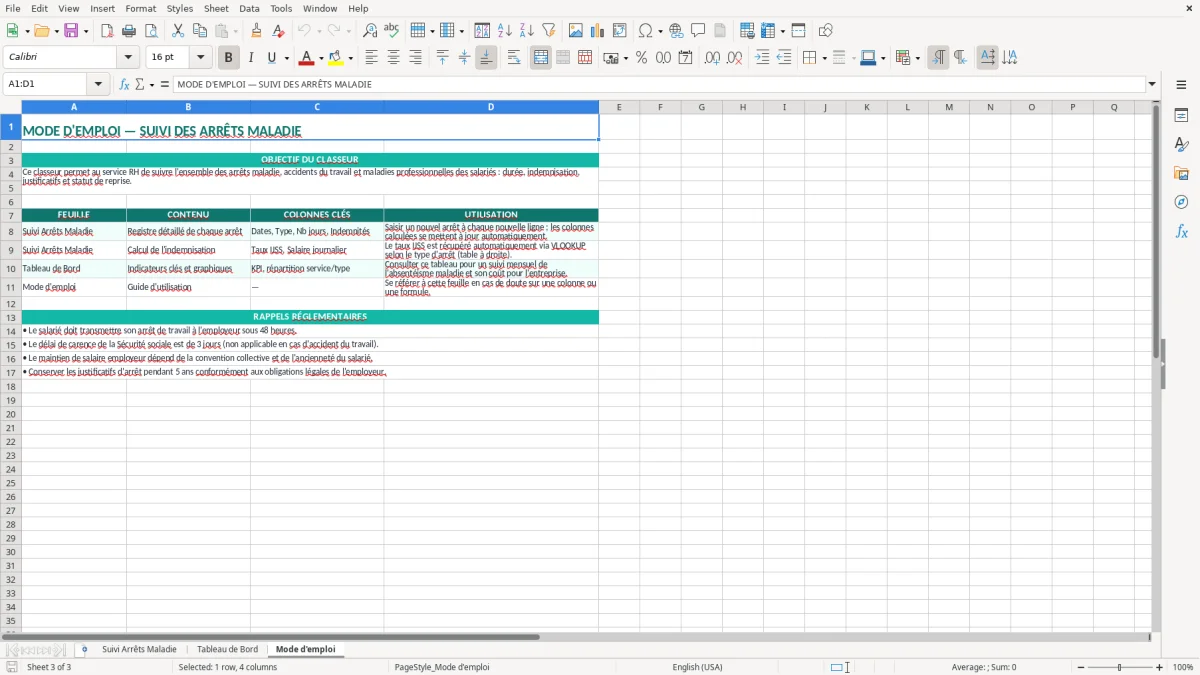Insert an image
The height and width of the screenshot is (675, 1200).
(576, 31)
